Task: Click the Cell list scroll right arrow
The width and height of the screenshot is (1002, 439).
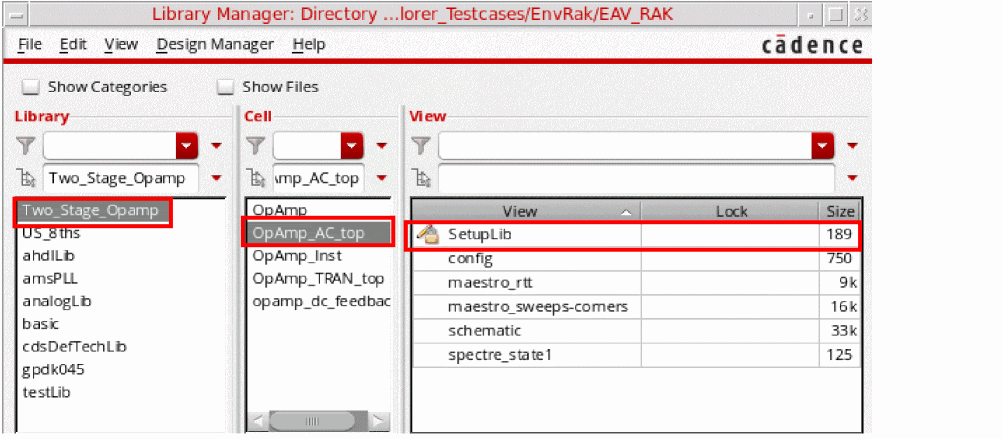Action: tap(379, 421)
